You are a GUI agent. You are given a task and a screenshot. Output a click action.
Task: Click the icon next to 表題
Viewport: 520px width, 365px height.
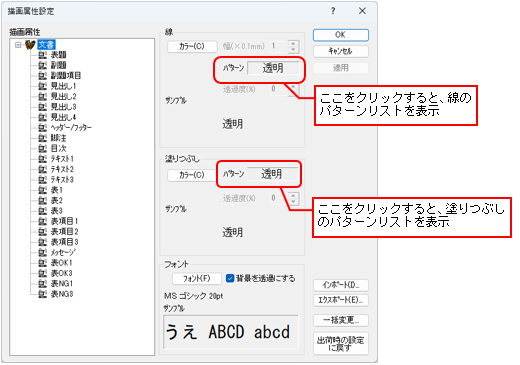[42, 55]
